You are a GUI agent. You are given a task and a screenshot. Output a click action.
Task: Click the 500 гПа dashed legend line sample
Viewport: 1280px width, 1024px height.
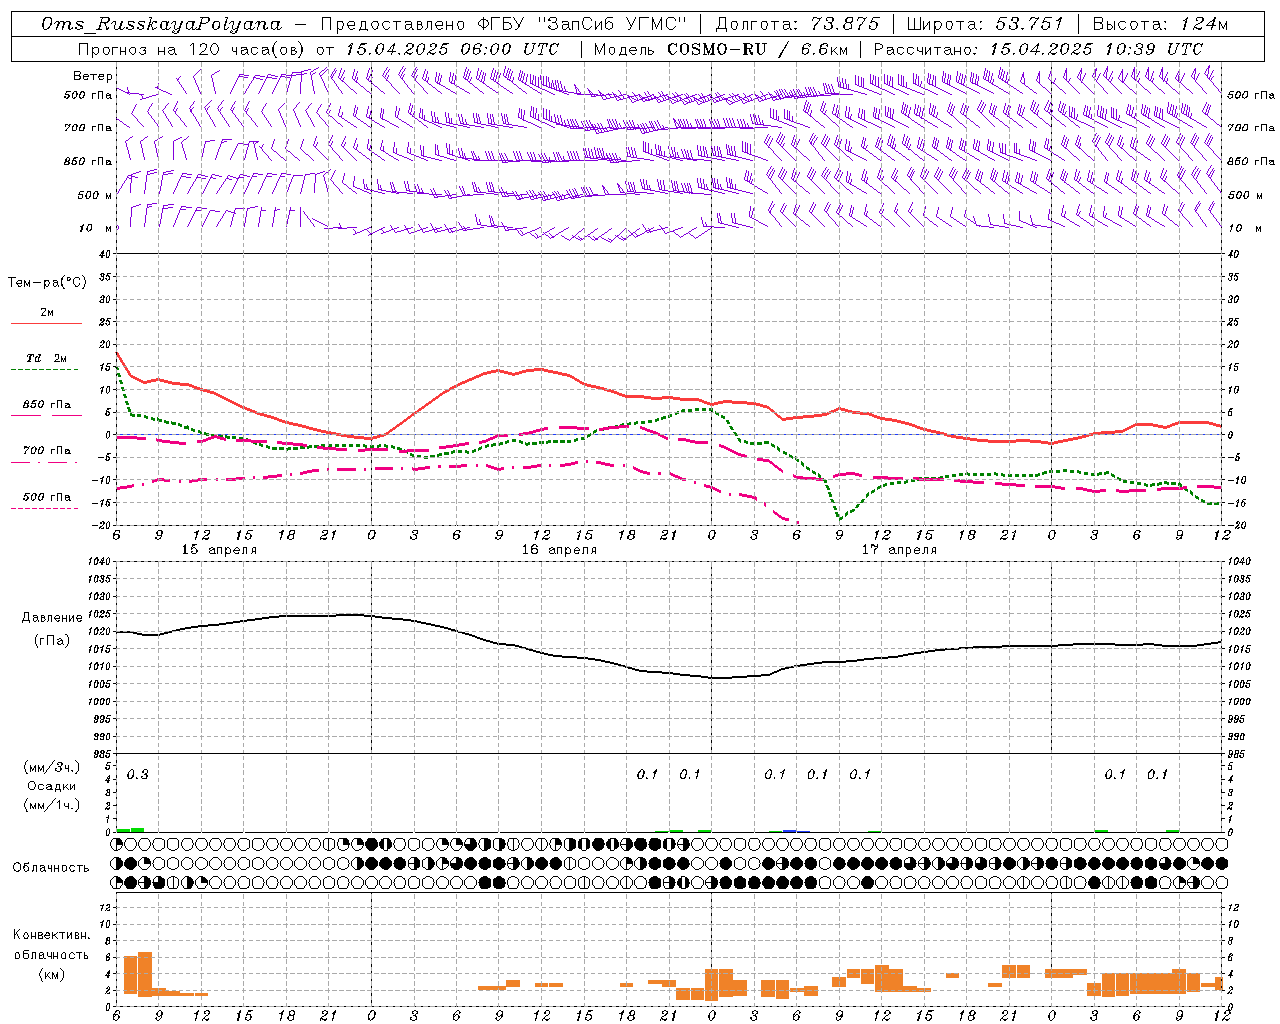[x=45, y=509]
